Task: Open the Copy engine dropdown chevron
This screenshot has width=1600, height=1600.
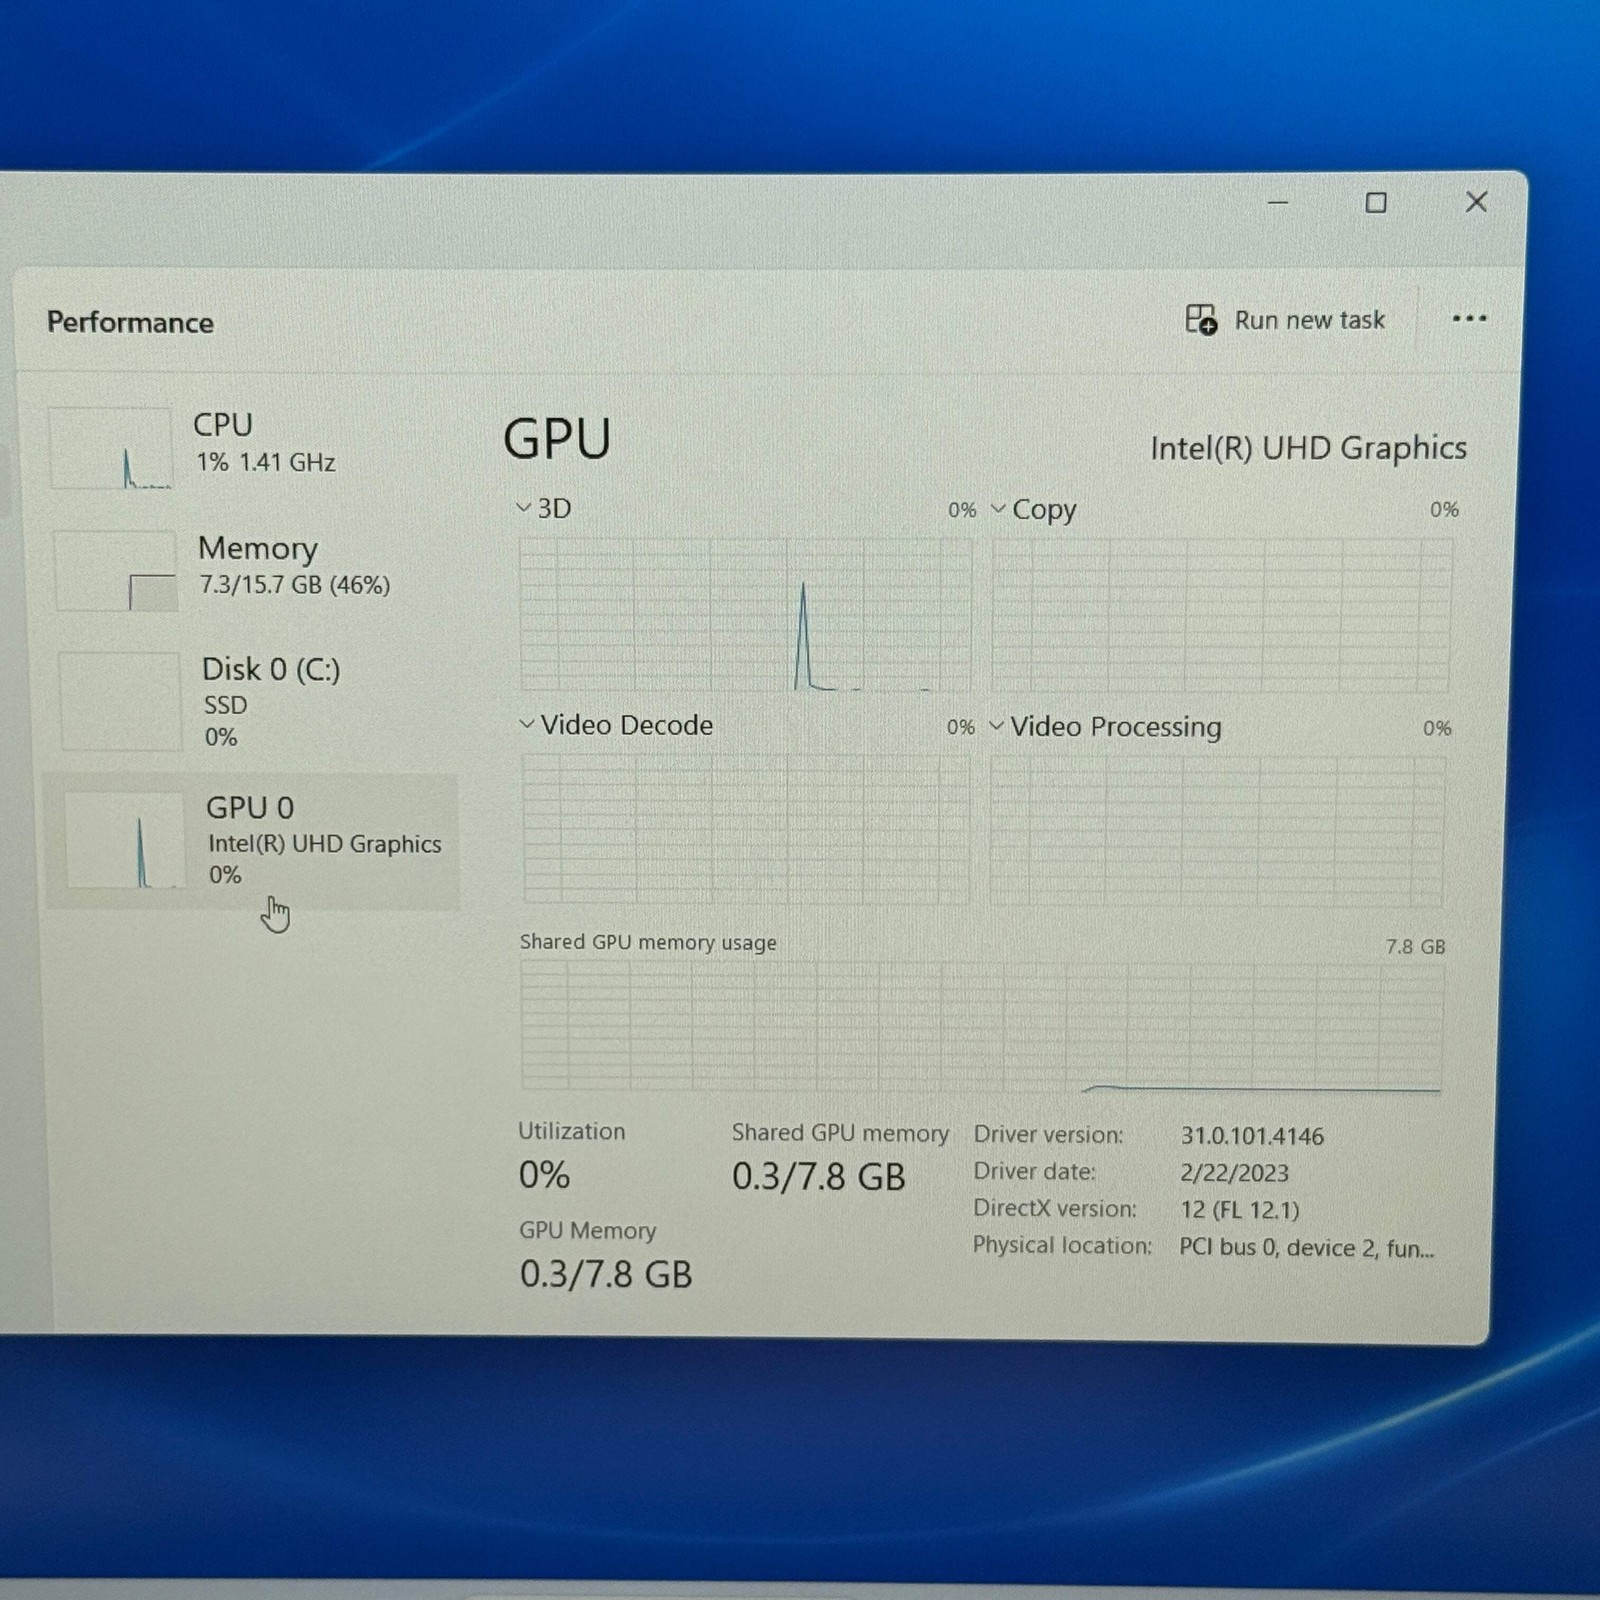Action: (x=998, y=508)
